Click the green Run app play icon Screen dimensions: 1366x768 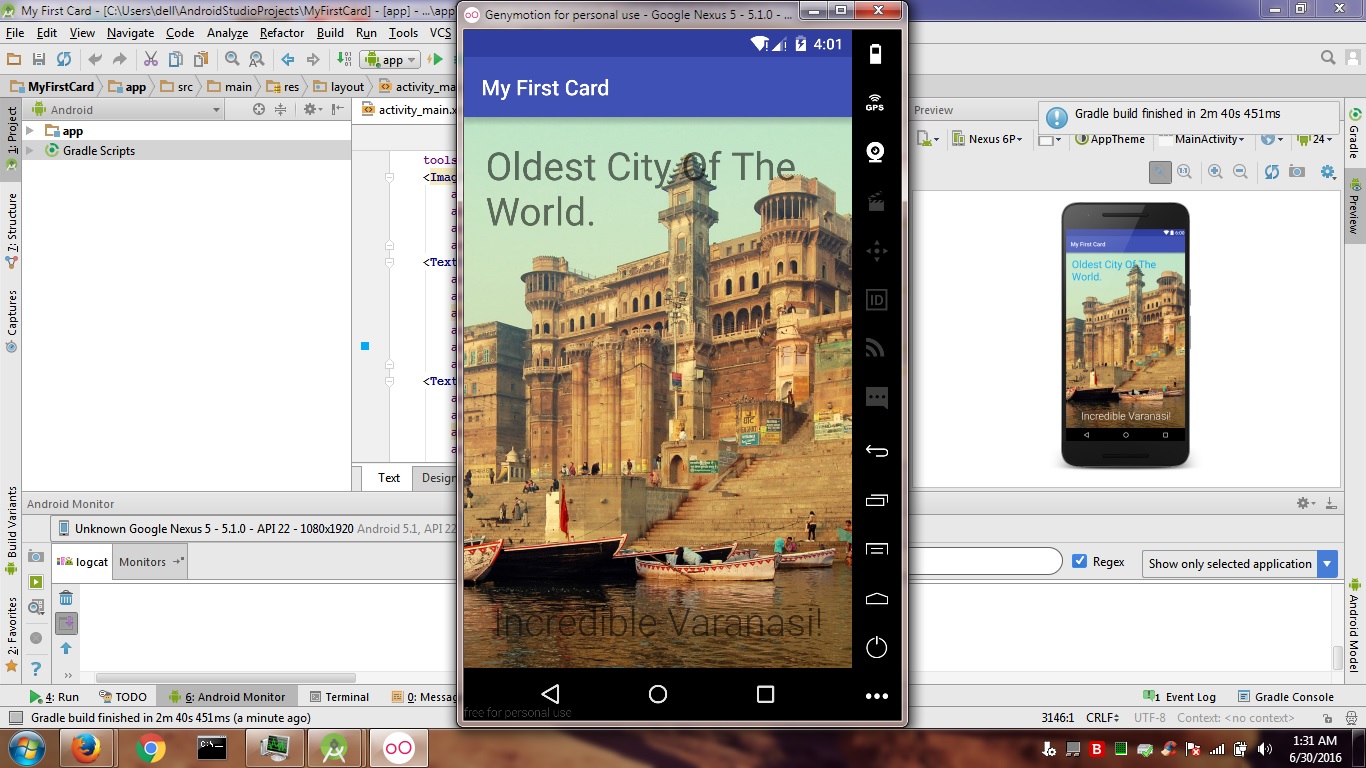436,60
